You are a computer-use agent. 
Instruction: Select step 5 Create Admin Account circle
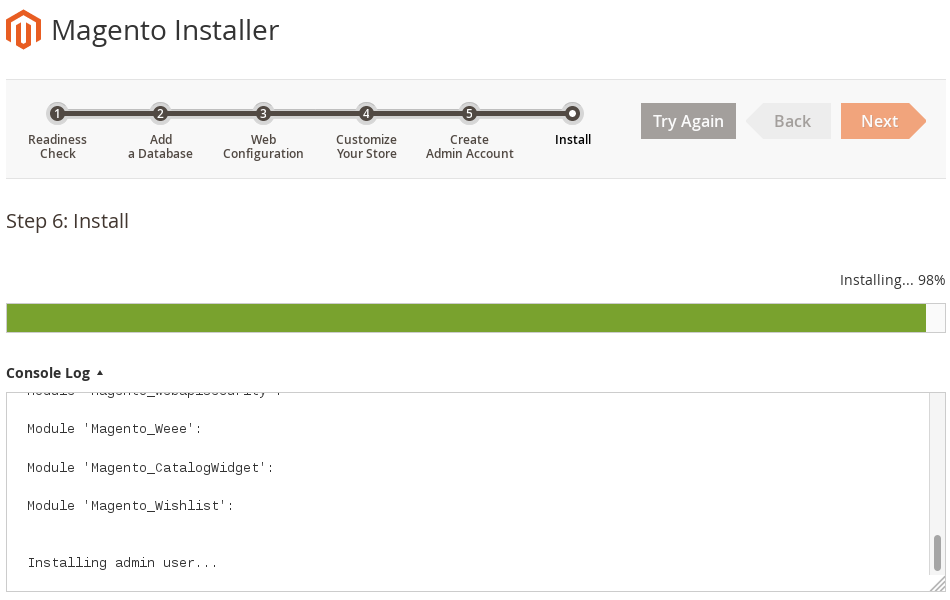[x=469, y=113]
